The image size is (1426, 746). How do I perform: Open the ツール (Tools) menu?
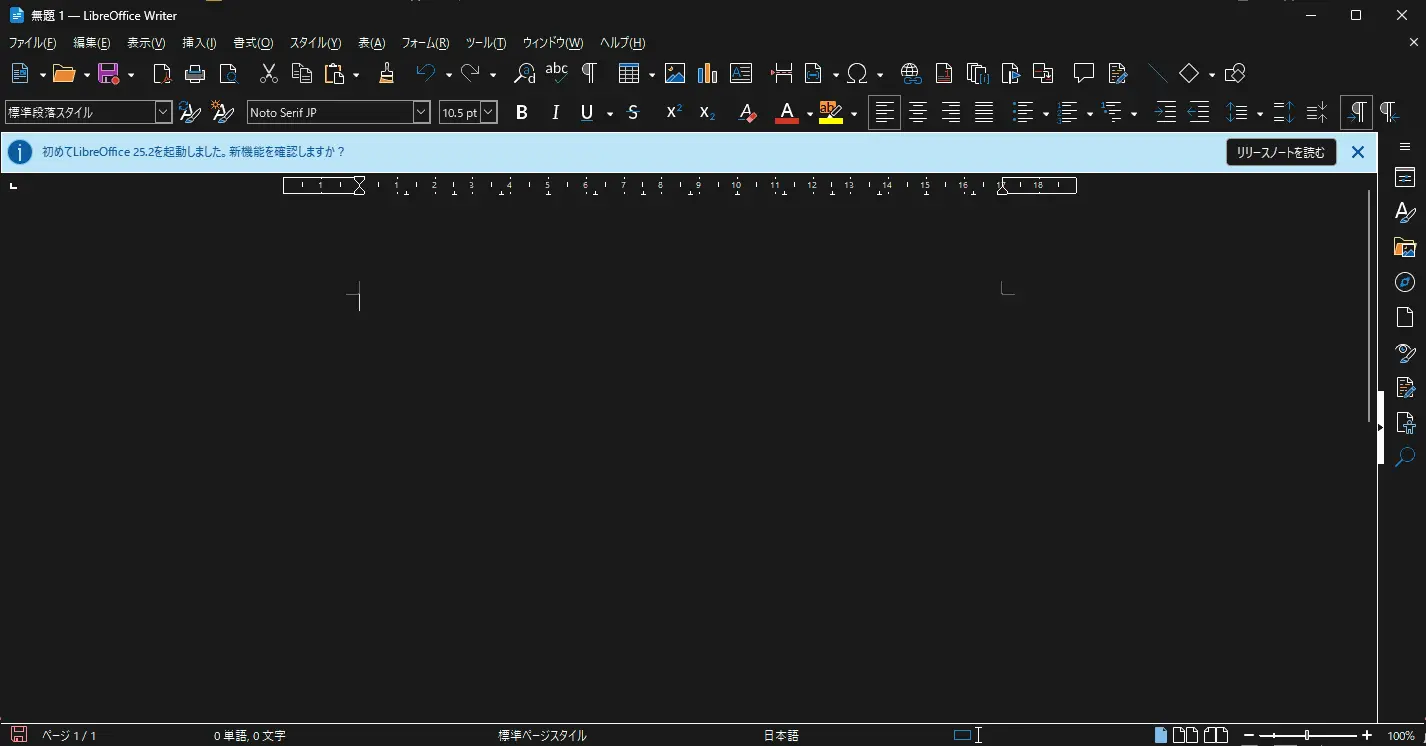pyautogui.click(x=485, y=43)
